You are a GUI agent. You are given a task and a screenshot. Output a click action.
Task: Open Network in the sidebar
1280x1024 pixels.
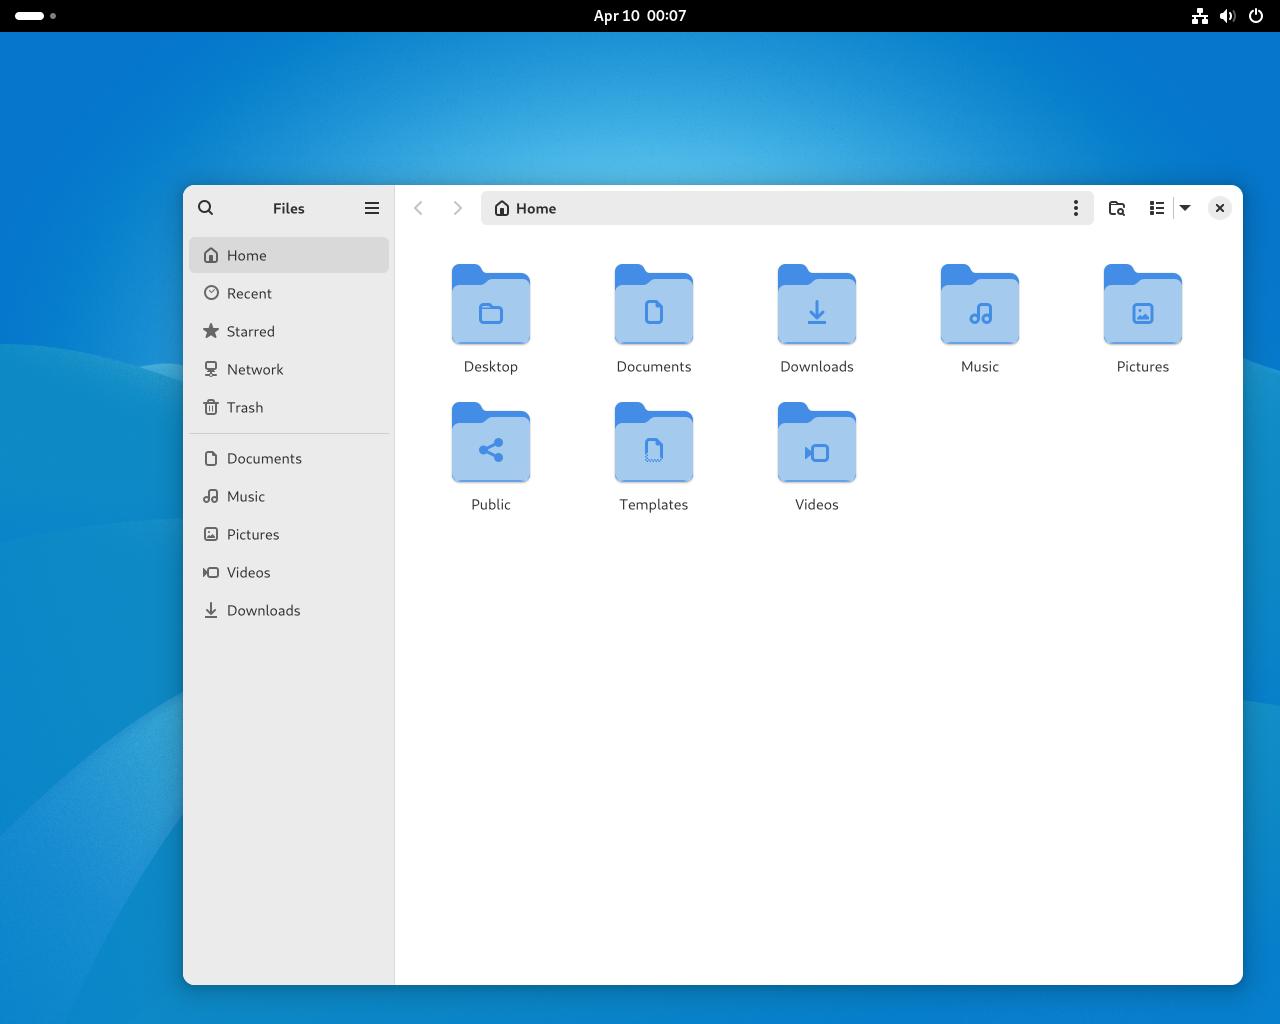[289, 369]
